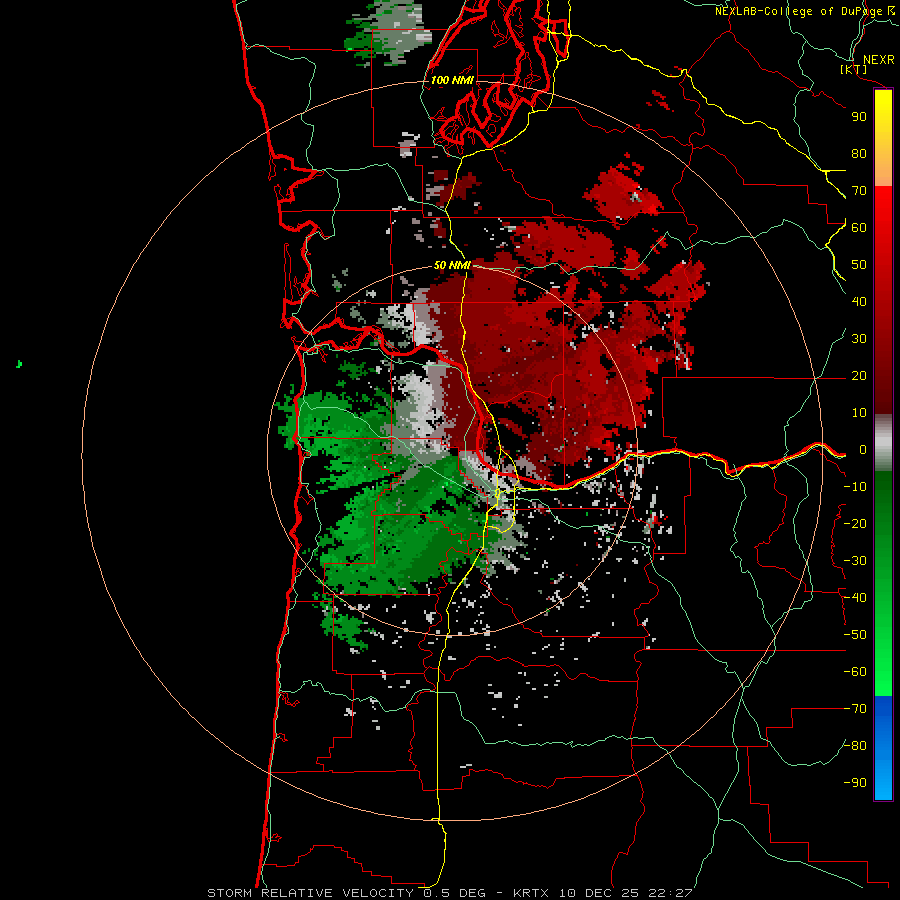Click the NEXR label at the top right

879,60
